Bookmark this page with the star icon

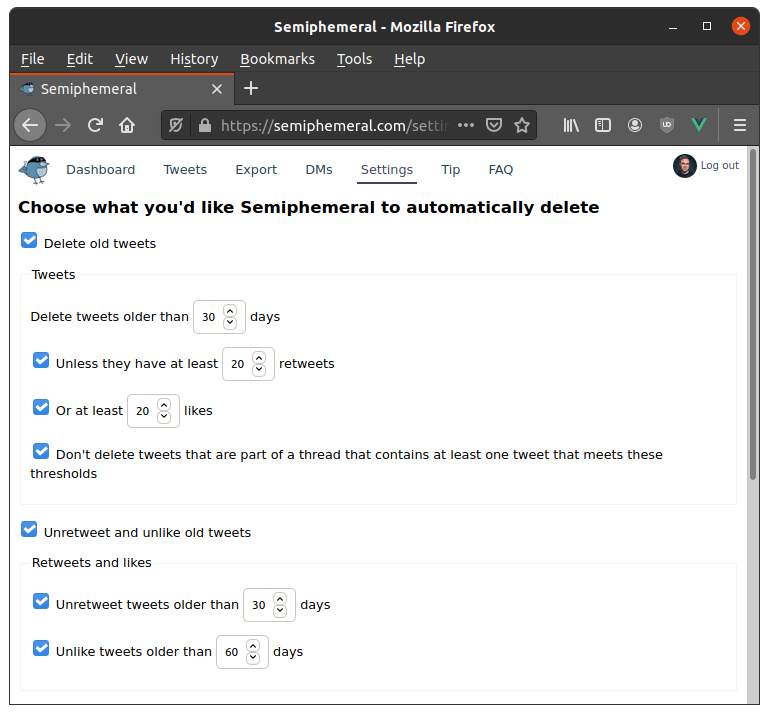click(521, 125)
